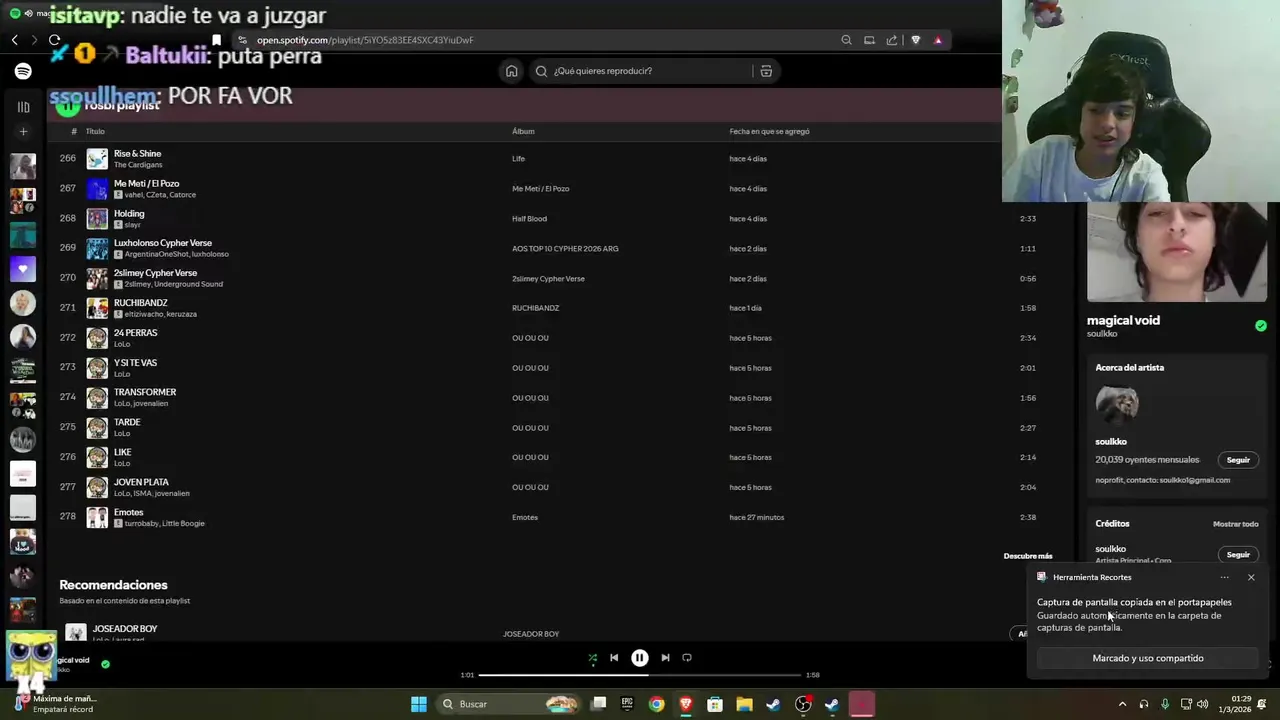Click the 'Marcado y uso compartido' button
The image size is (1280, 720).
[x=1148, y=658]
